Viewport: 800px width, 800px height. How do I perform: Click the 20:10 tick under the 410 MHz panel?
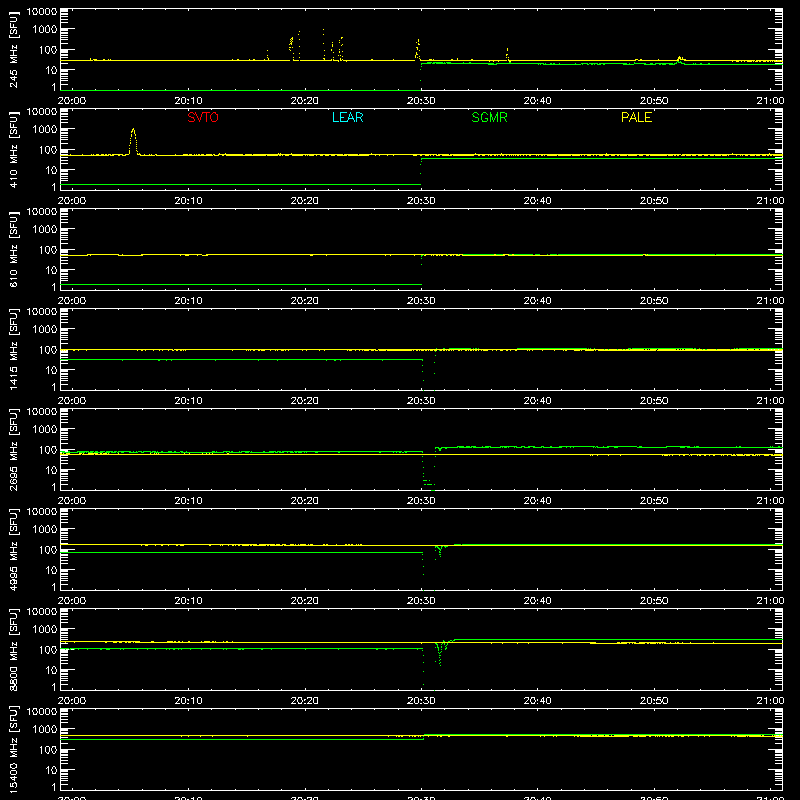[188, 201]
